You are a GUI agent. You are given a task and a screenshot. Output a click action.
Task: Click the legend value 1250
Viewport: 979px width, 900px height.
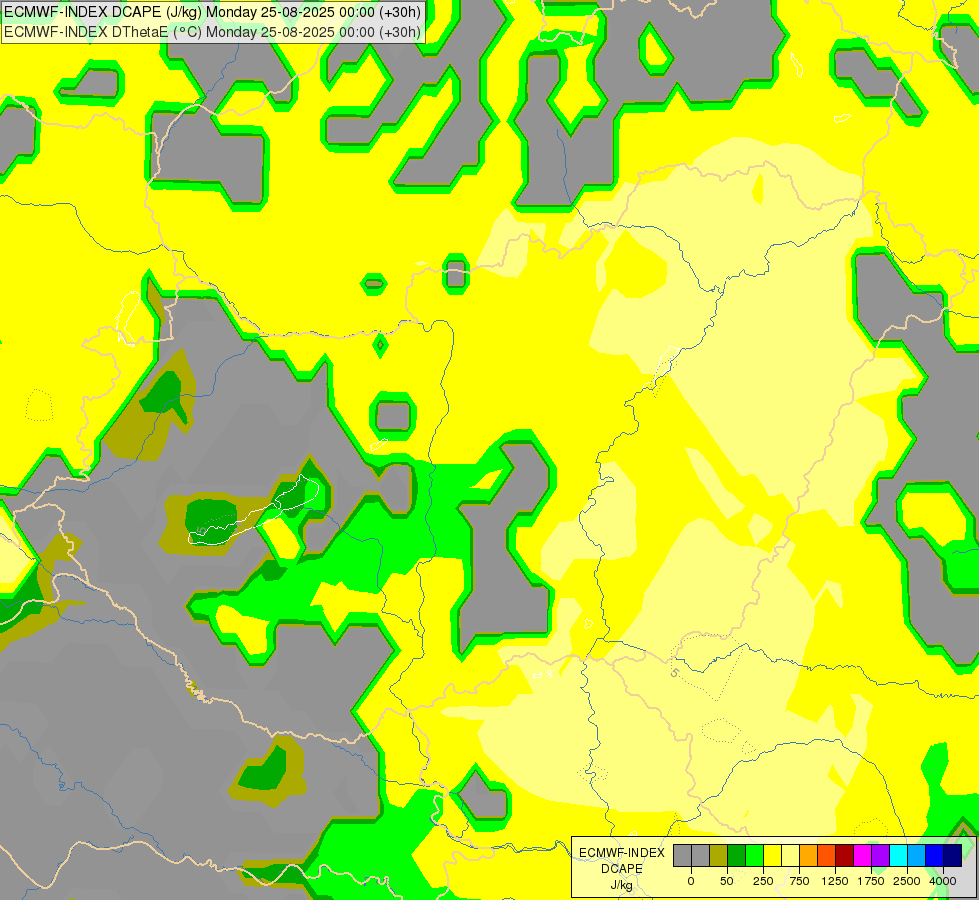[x=835, y=881]
